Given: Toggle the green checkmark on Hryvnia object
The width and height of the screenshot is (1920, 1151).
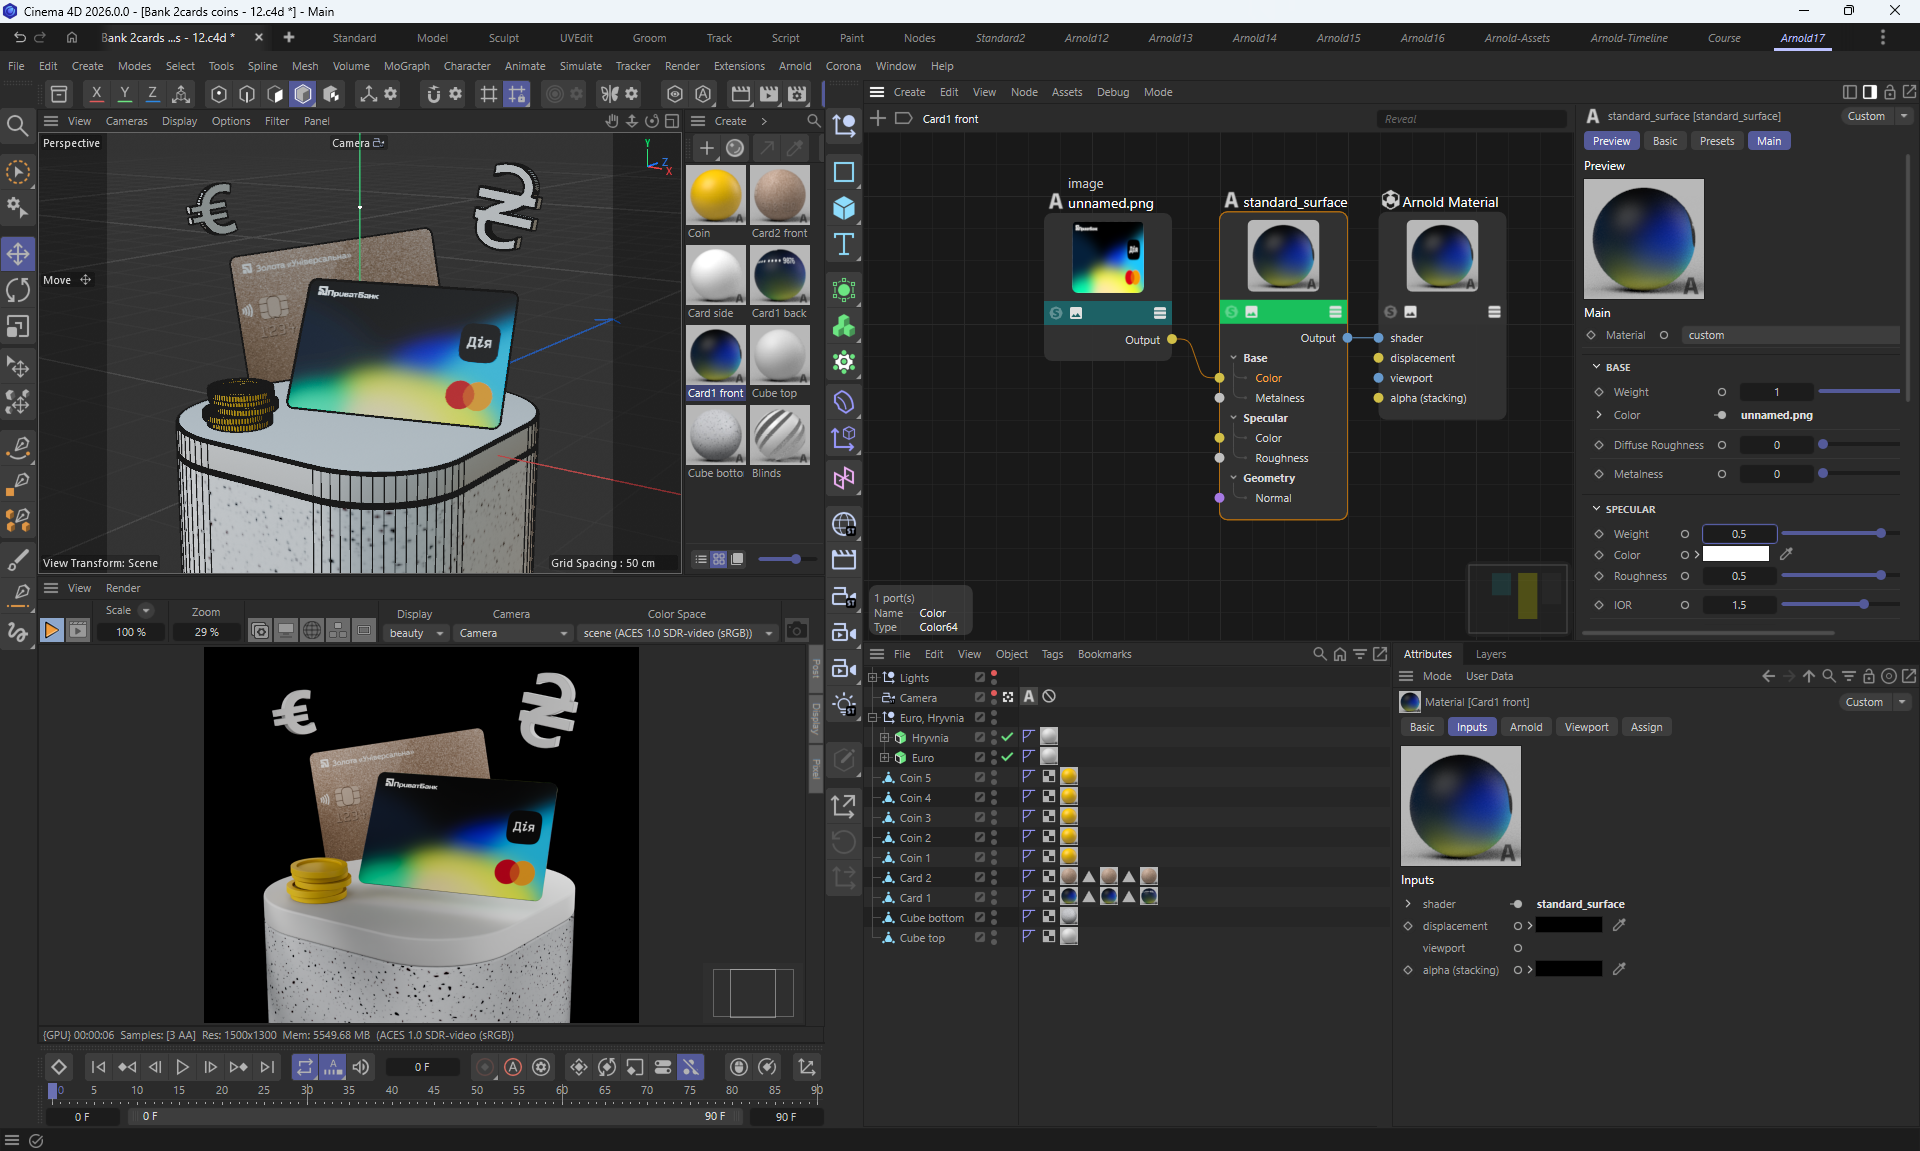Looking at the screenshot, I should pyautogui.click(x=1008, y=737).
